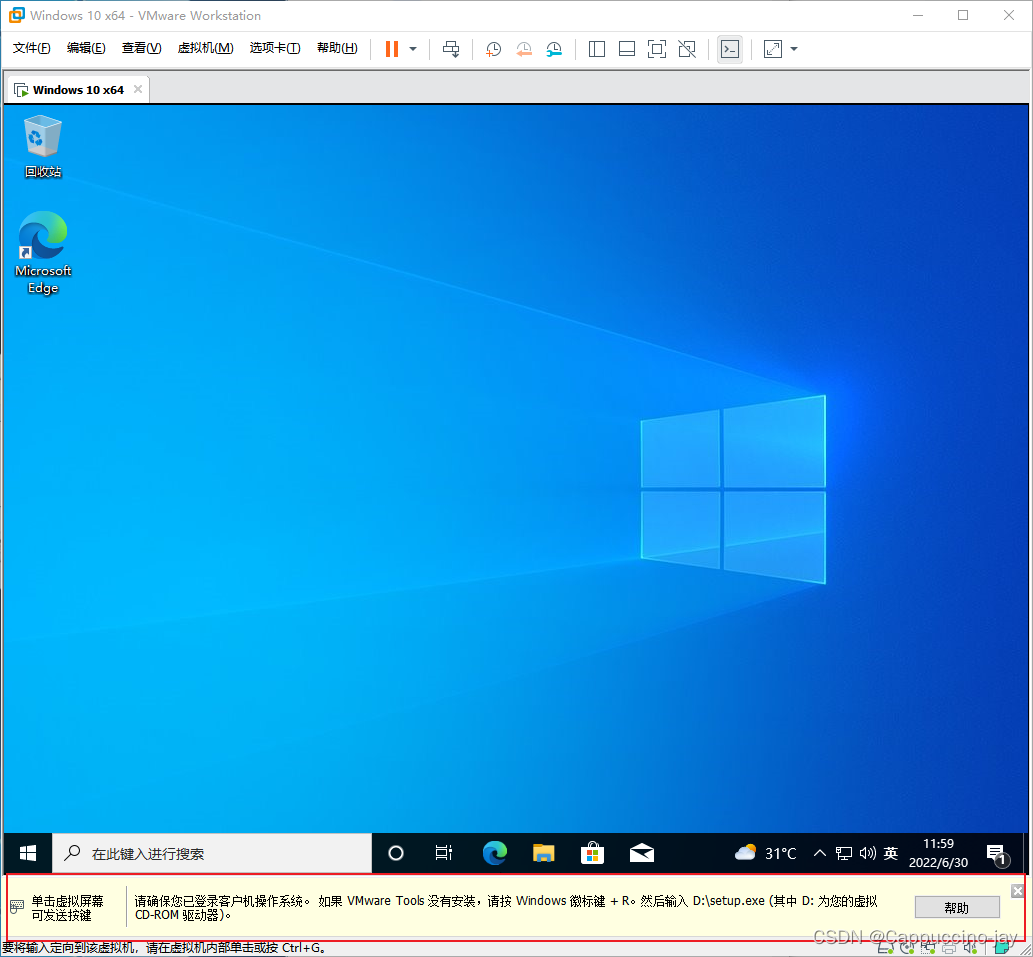Select the Windows 10 x64 tab
Screen dimensions: 1033x957
(78, 90)
